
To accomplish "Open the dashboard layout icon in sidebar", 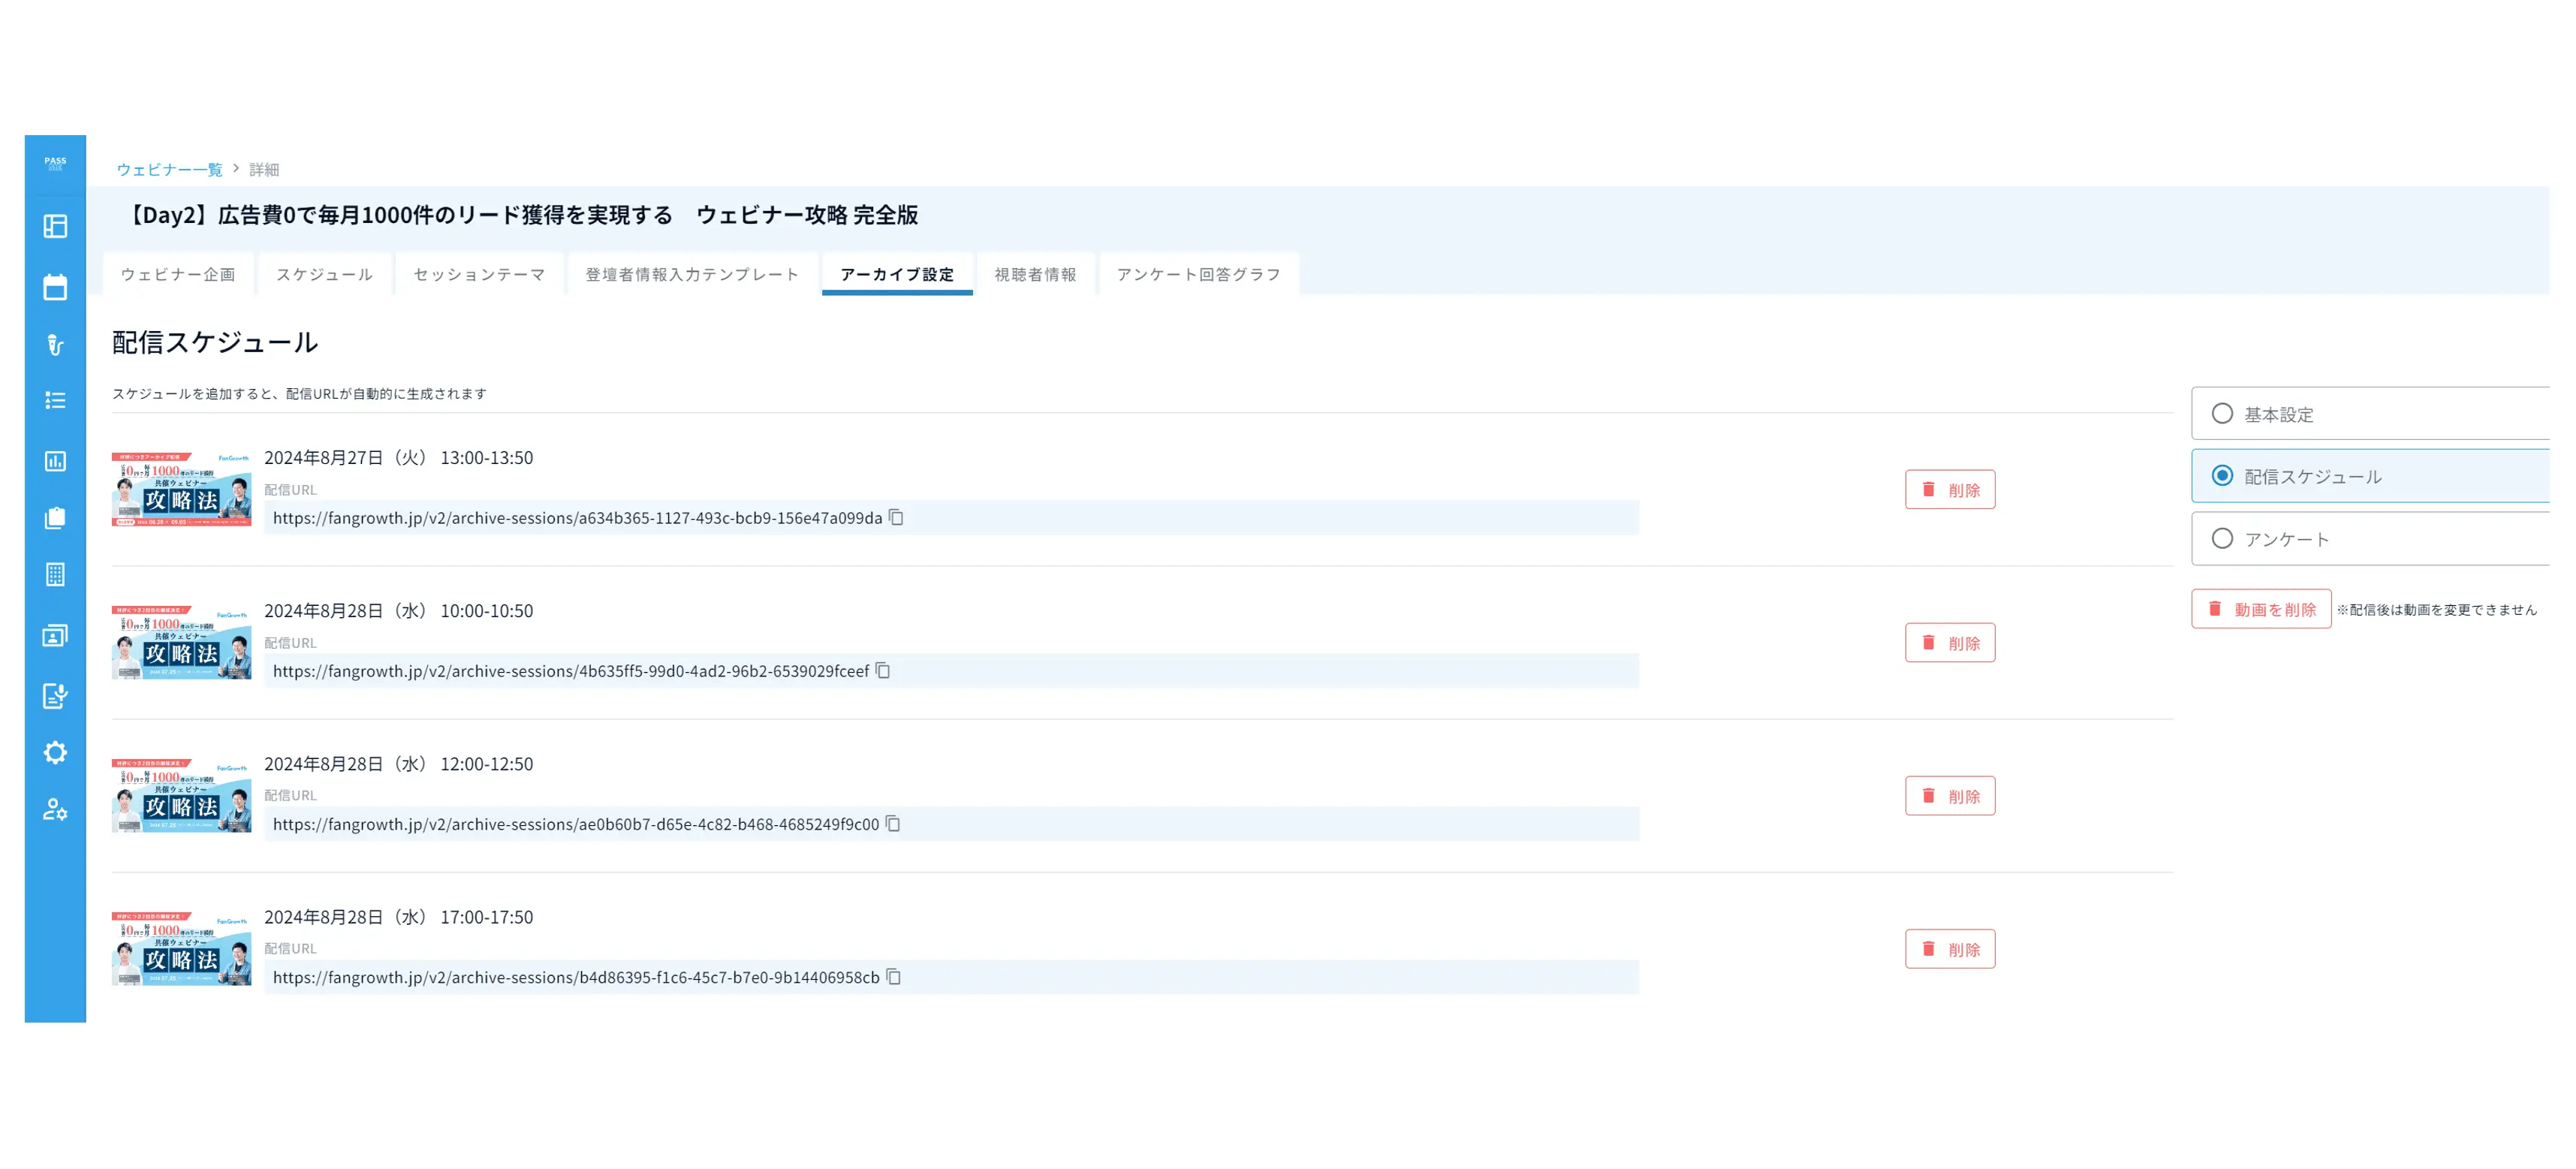I will 55,227.
